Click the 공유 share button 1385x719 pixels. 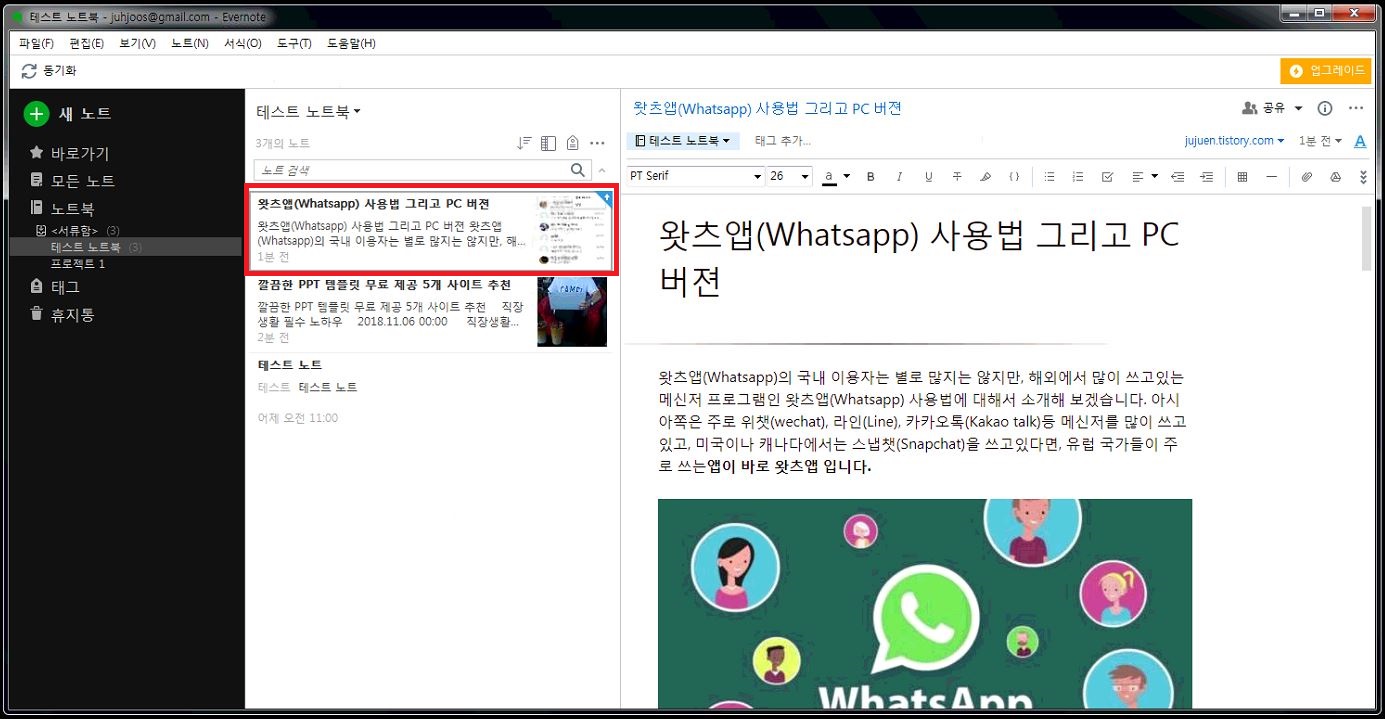1264,108
